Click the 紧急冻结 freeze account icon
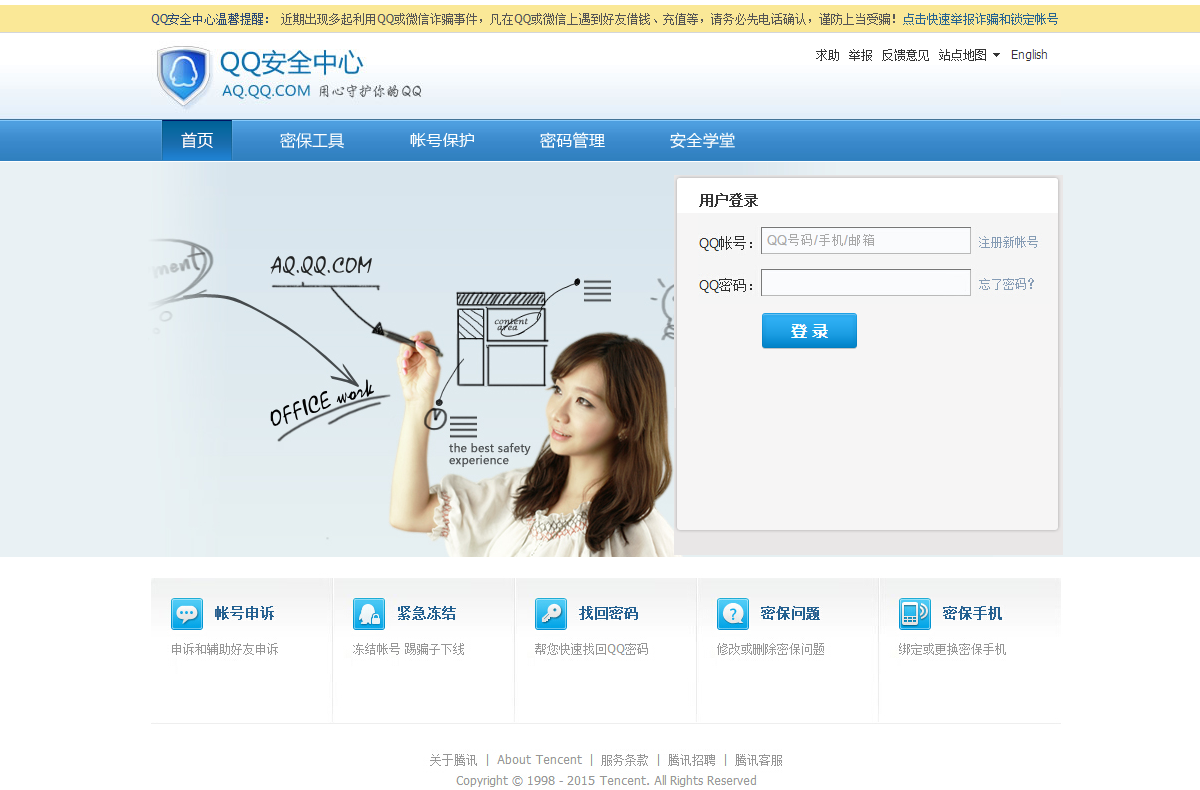The height and width of the screenshot is (790, 1200). click(x=369, y=613)
